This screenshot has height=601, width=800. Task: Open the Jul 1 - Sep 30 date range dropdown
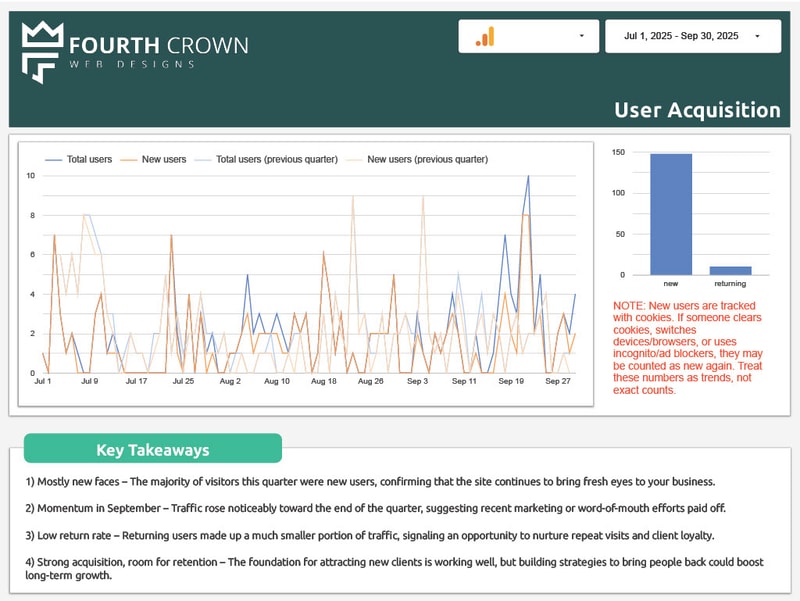click(x=695, y=36)
